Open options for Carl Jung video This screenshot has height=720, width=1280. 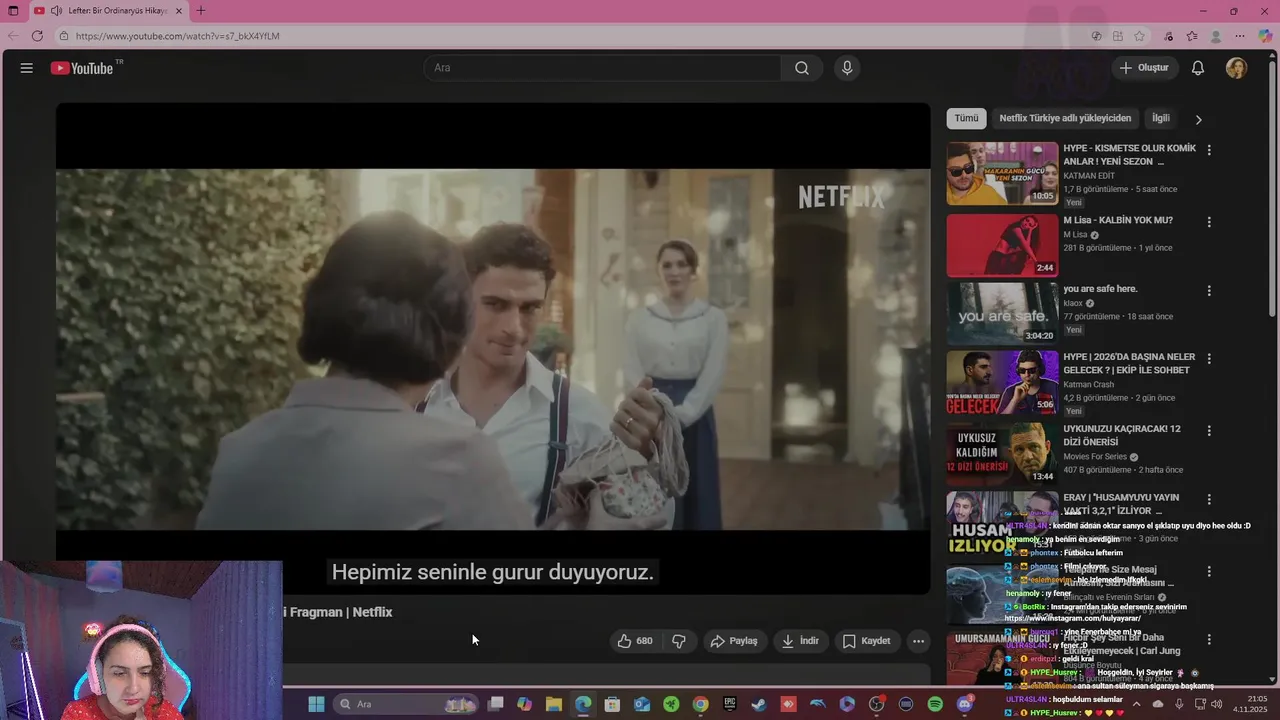[x=1209, y=640]
